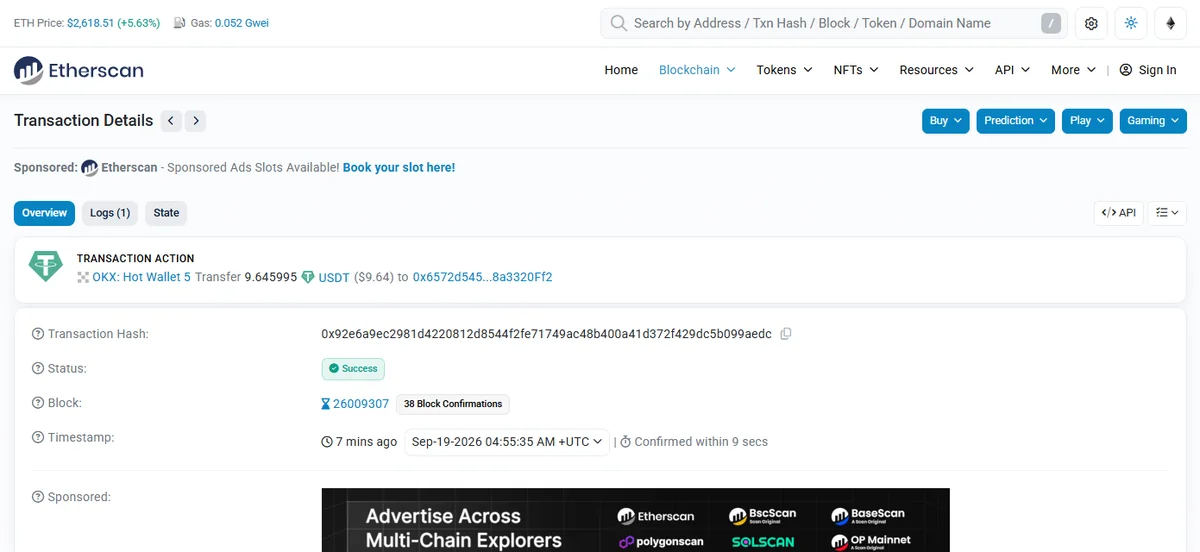Open the Prediction dropdown
Viewport: 1200px width, 552px height.
[1015, 121]
